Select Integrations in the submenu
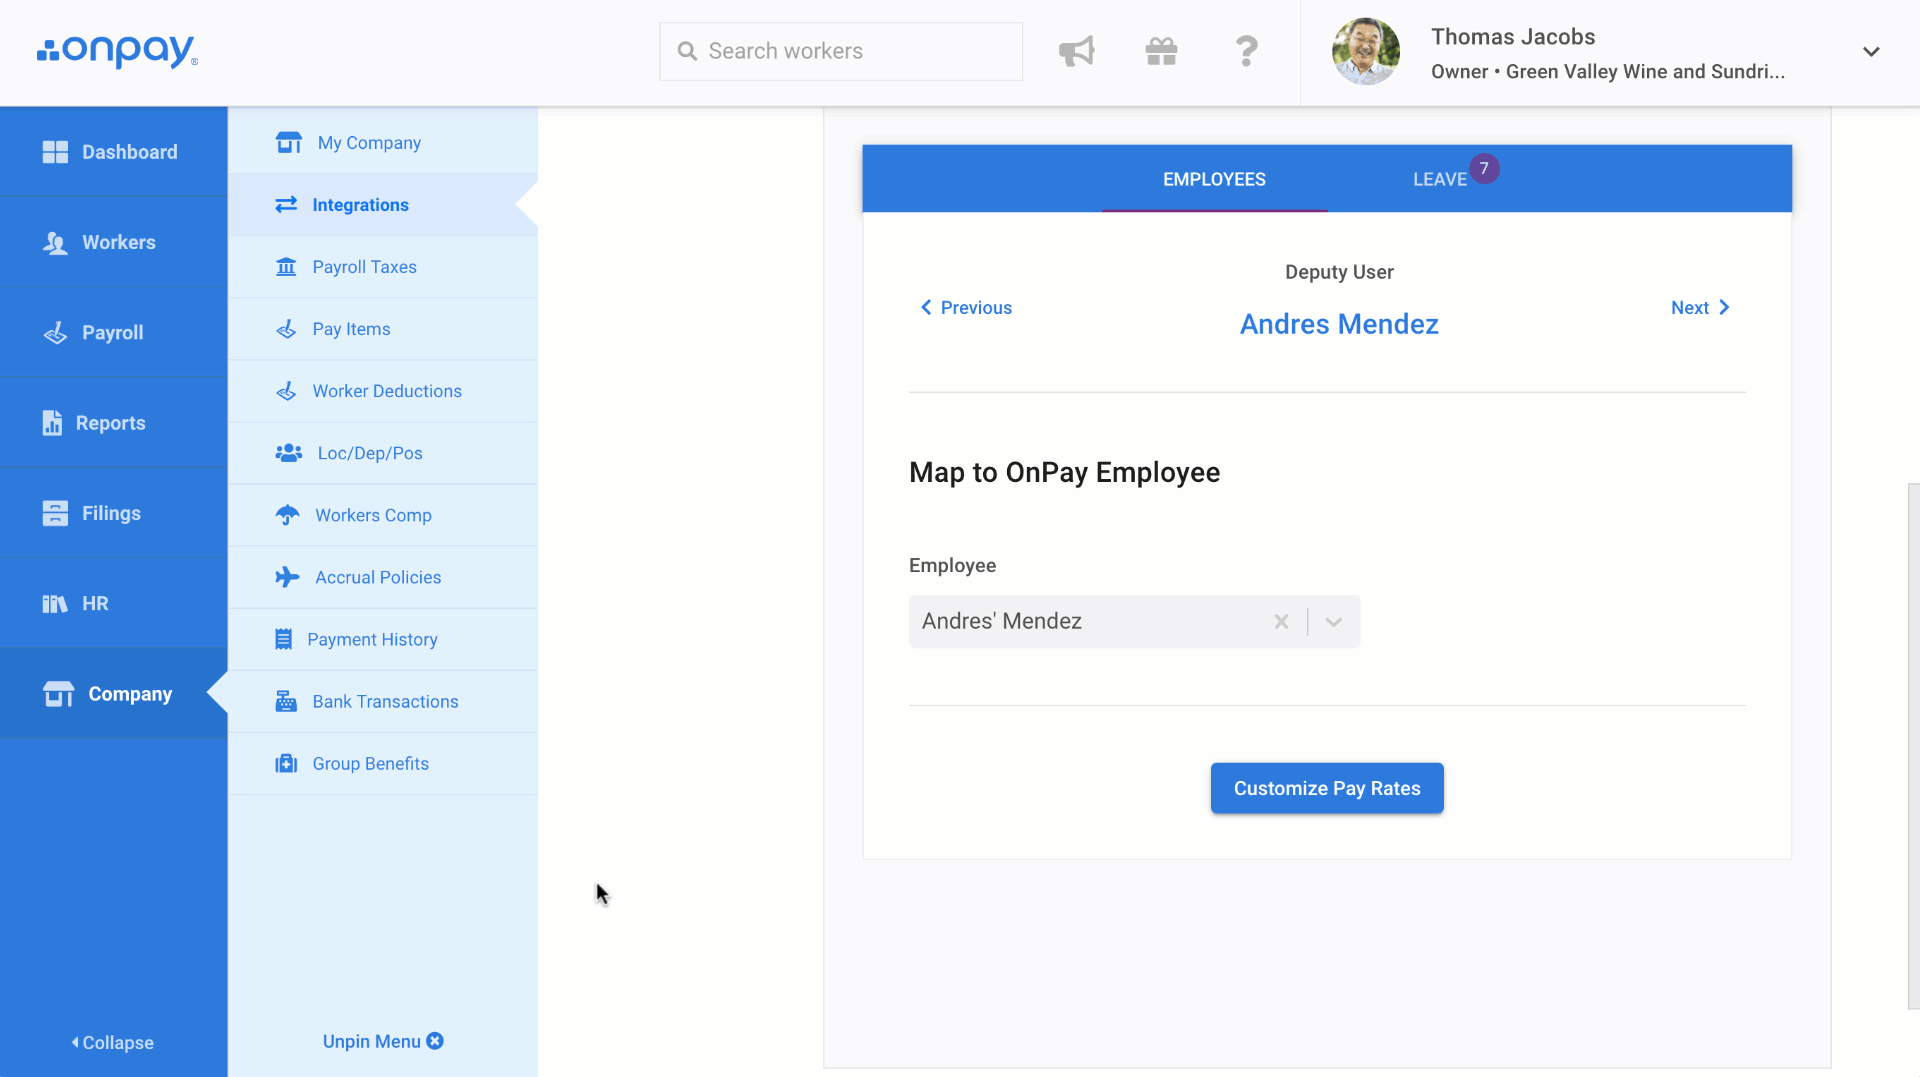Screen dimensions: 1920x1077 (383, 205)
